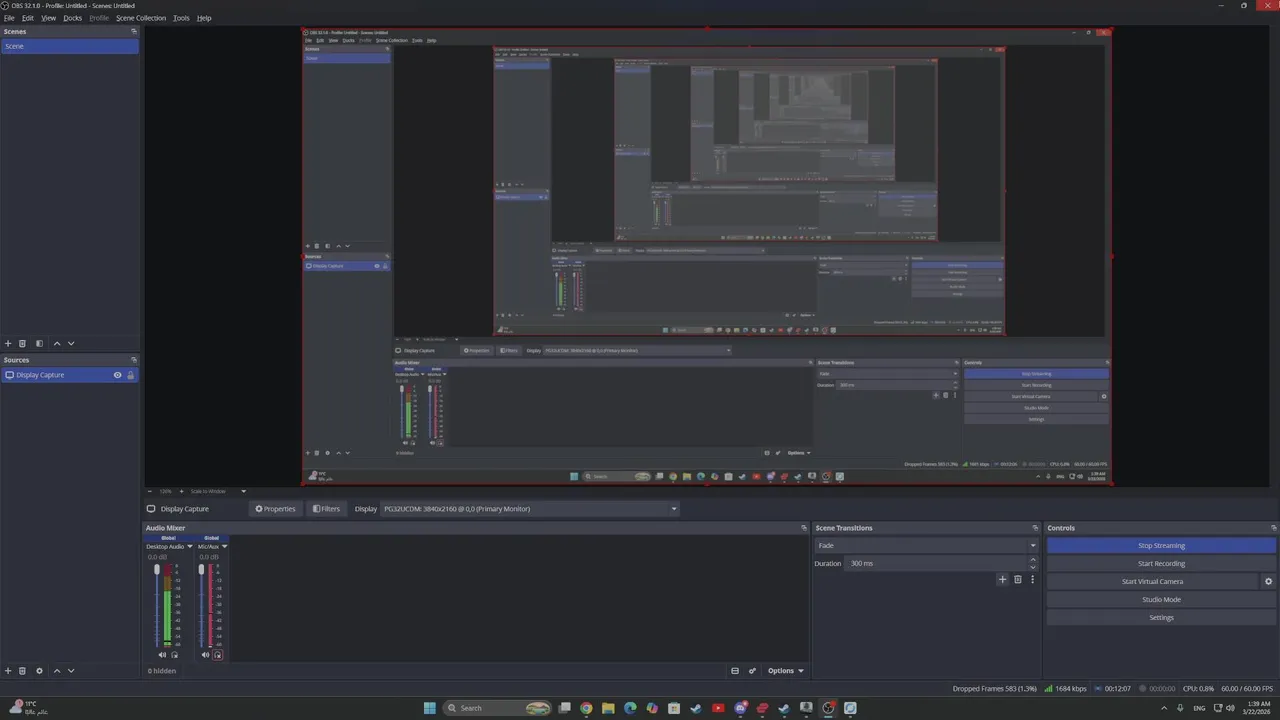The width and height of the screenshot is (1280, 720).
Task: Zoom in preview with plus button
Action: 182,492
